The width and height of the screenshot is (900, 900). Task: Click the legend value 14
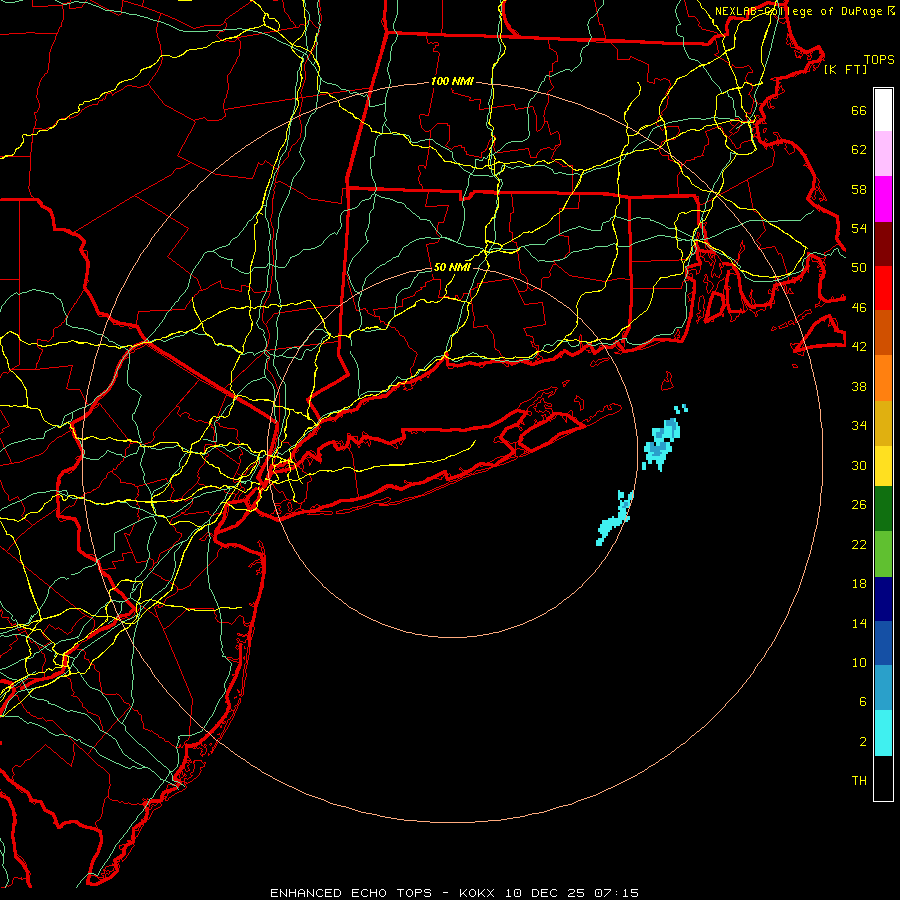(x=859, y=623)
